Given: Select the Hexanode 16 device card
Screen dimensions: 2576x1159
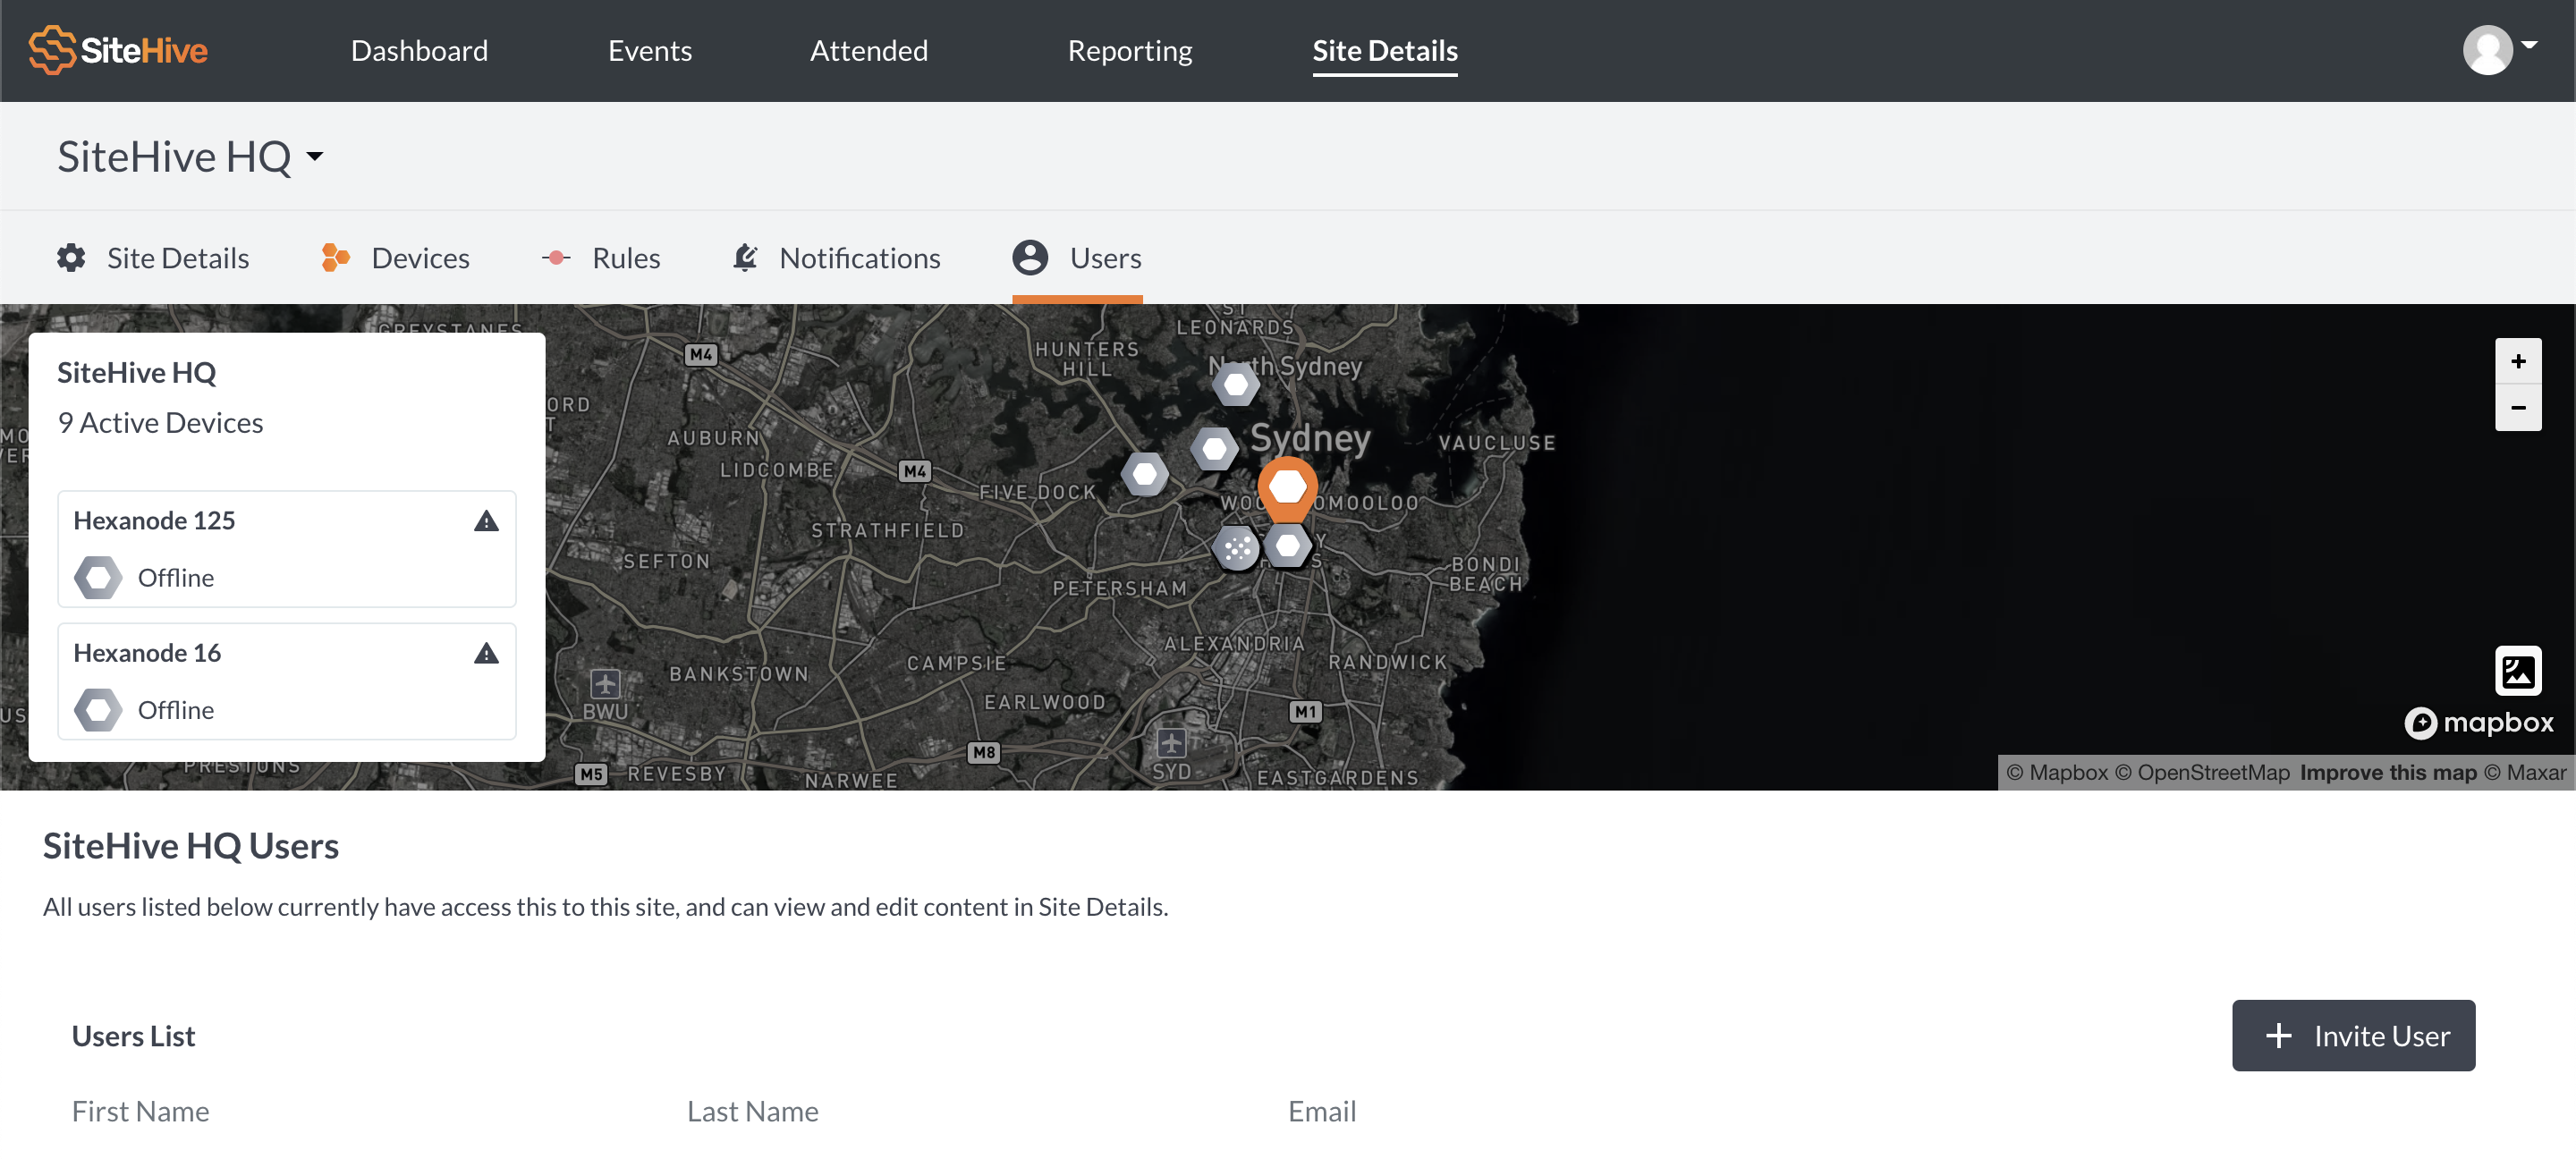Looking at the screenshot, I should tap(287, 681).
